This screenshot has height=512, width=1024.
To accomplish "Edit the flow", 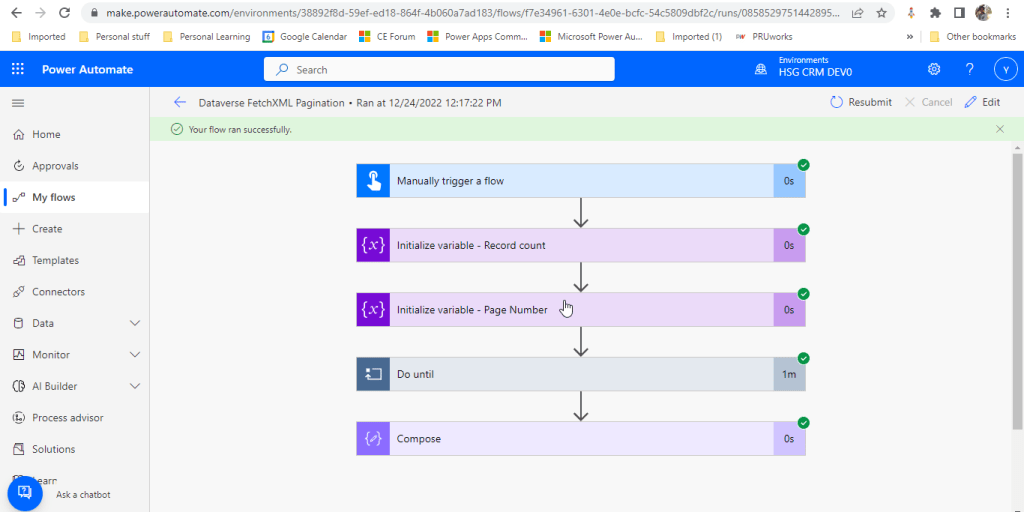I will pos(982,102).
